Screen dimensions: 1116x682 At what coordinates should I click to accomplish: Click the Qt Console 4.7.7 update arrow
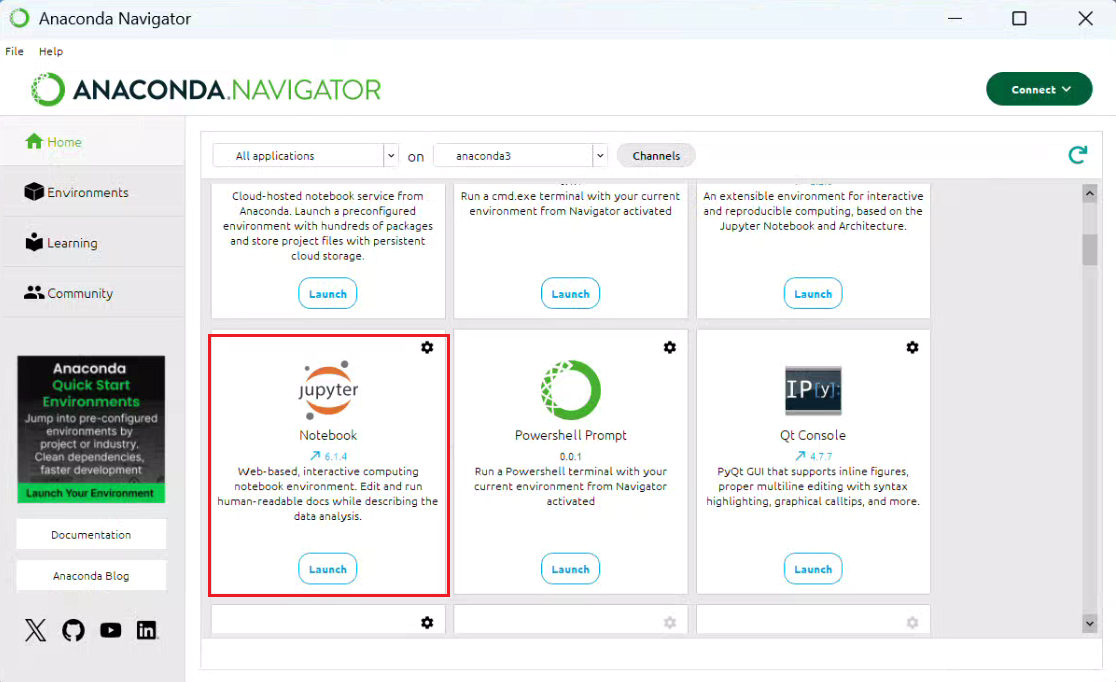pos(800,456)
